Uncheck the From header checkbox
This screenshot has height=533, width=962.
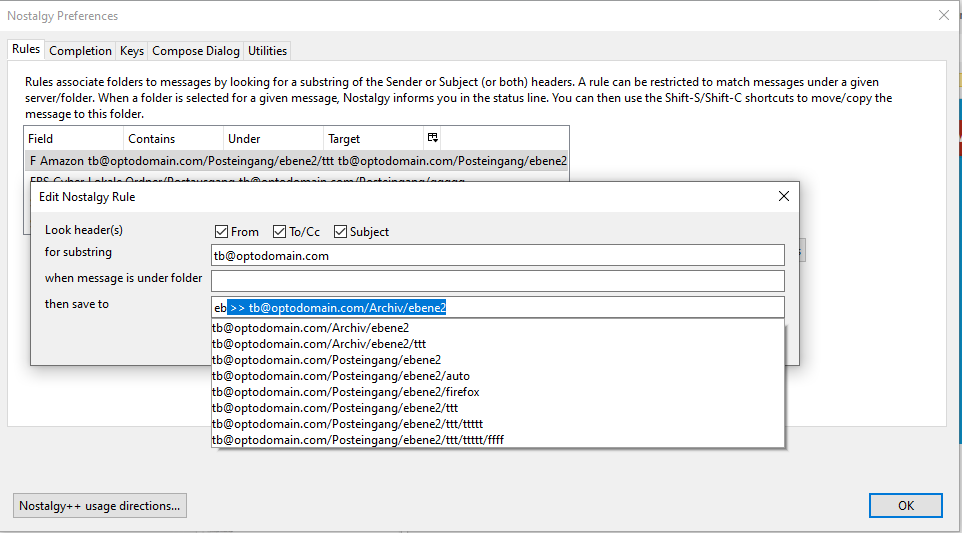pos(221,232)
